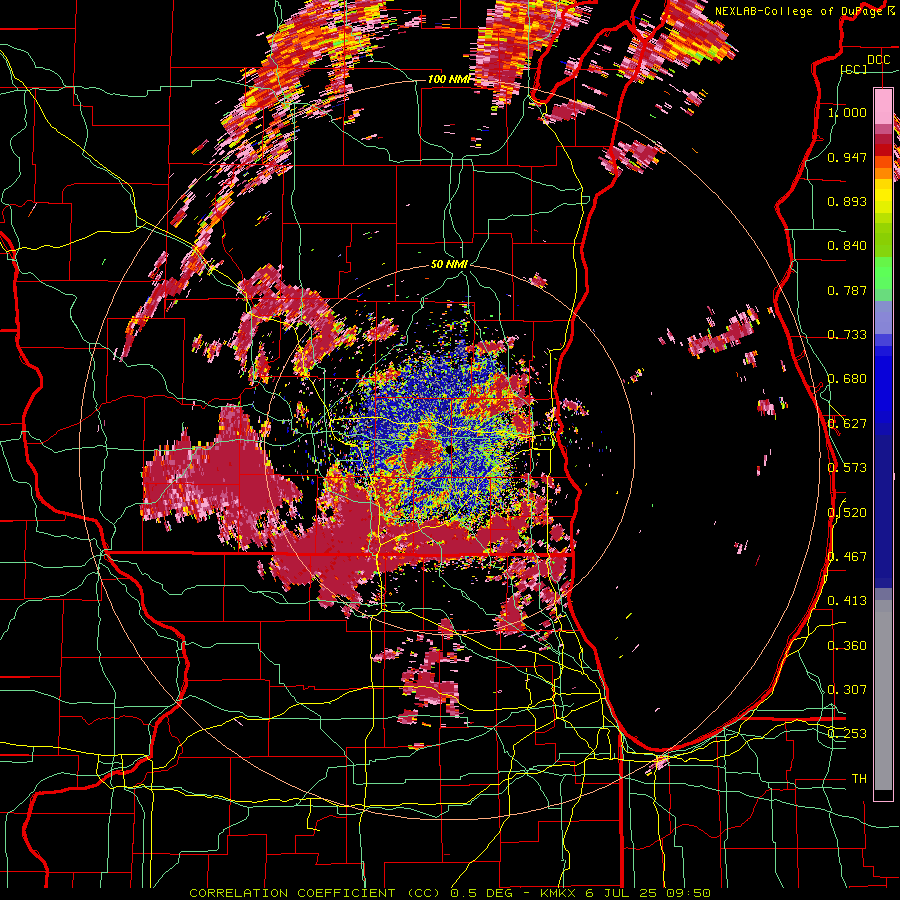This screenshot has height=900, width=900.
Task: Click the 0.627 legend value
Action: pos(847,424)
